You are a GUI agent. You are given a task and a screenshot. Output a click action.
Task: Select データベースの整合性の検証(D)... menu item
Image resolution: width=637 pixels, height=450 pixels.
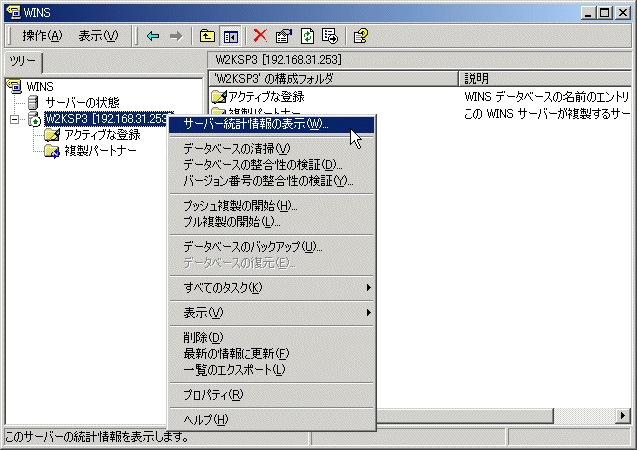point(271,165)
